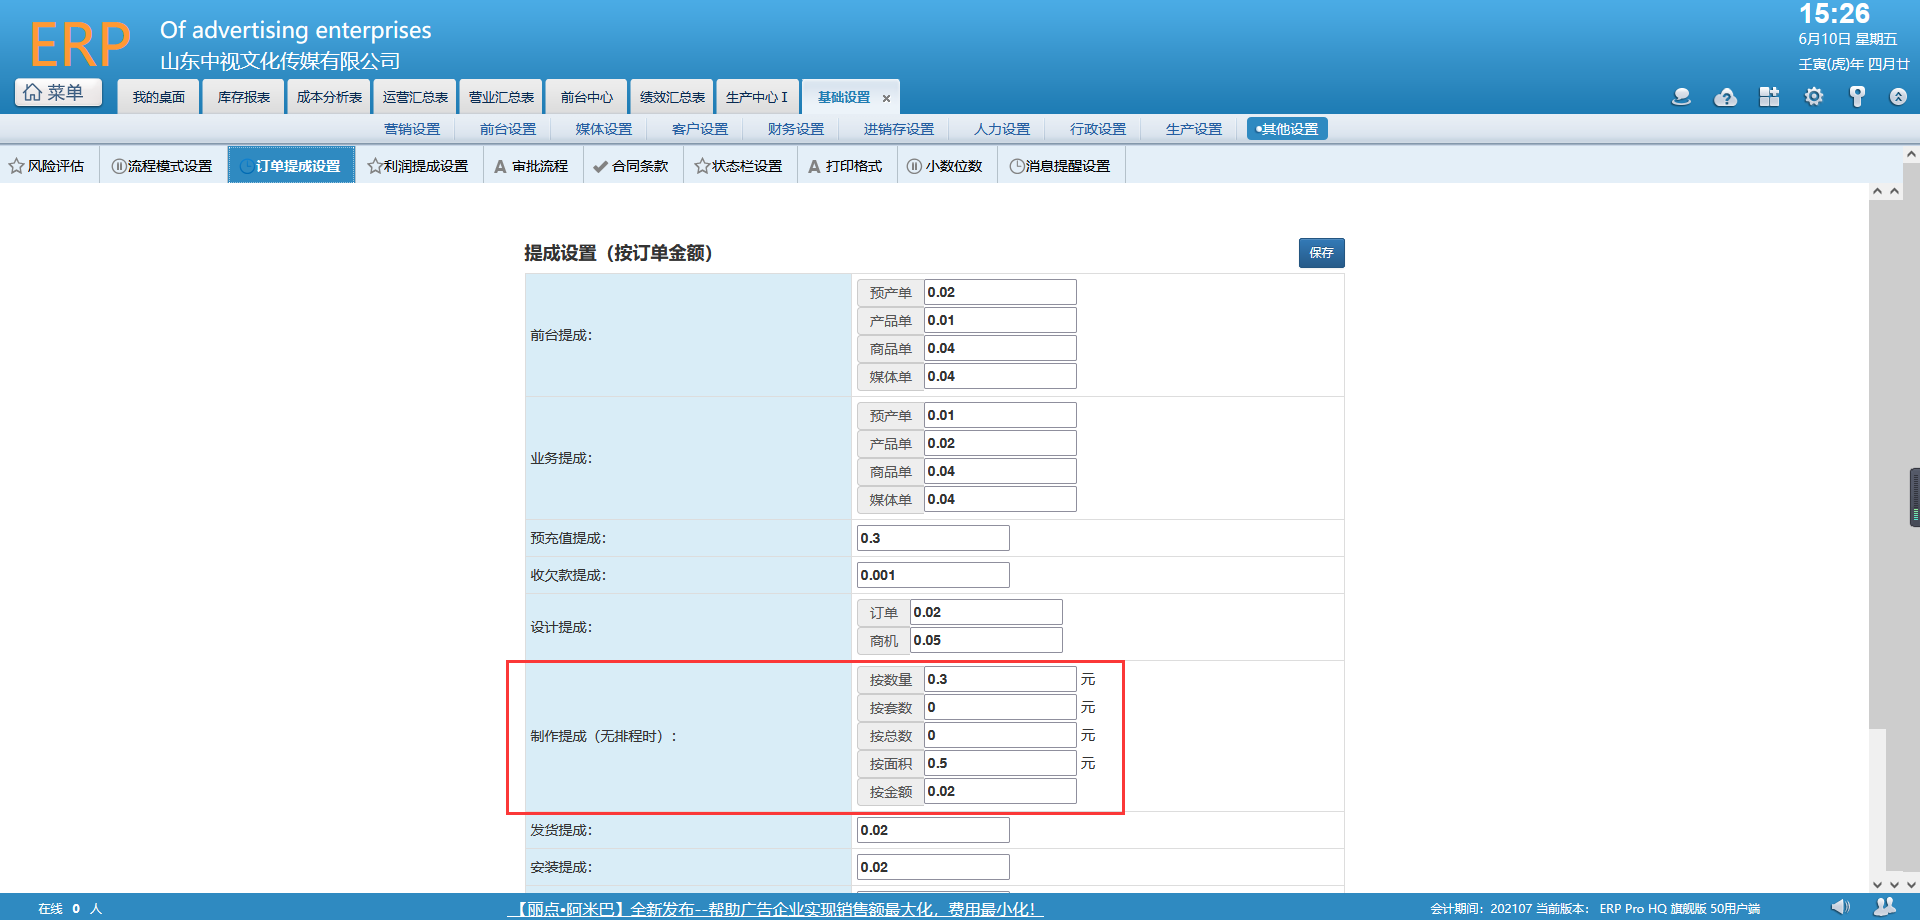Open 小数位数 toolbar item
The width and height of the screenshot is (1920, 920).
tap(945, 166)
